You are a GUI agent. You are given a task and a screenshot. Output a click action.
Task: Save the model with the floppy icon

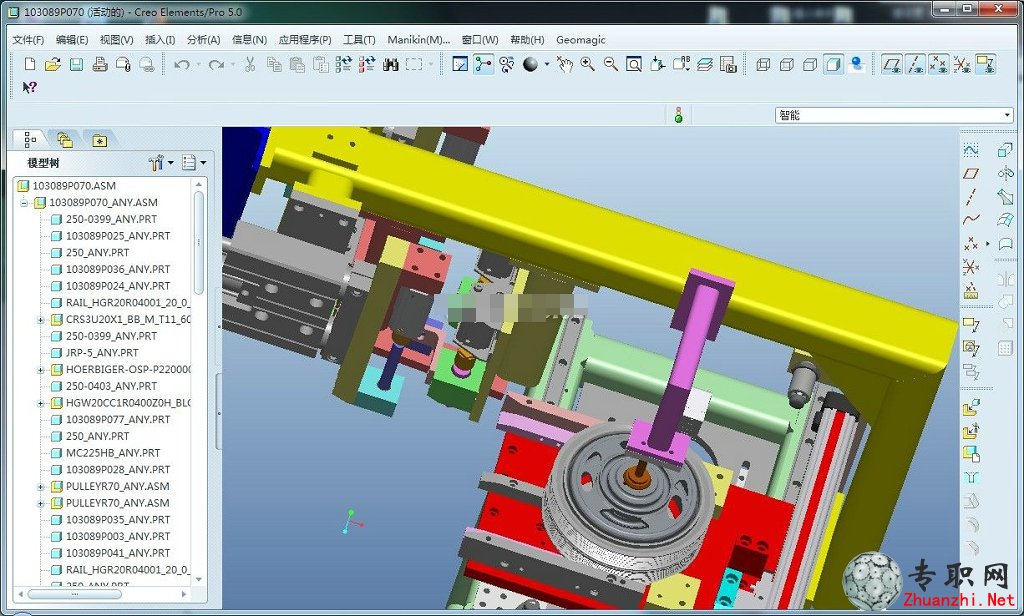click(76, 64)
